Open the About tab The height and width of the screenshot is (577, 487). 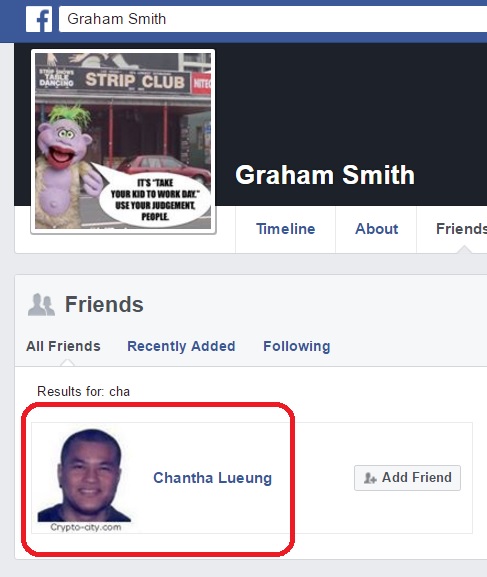click(376, 229)
